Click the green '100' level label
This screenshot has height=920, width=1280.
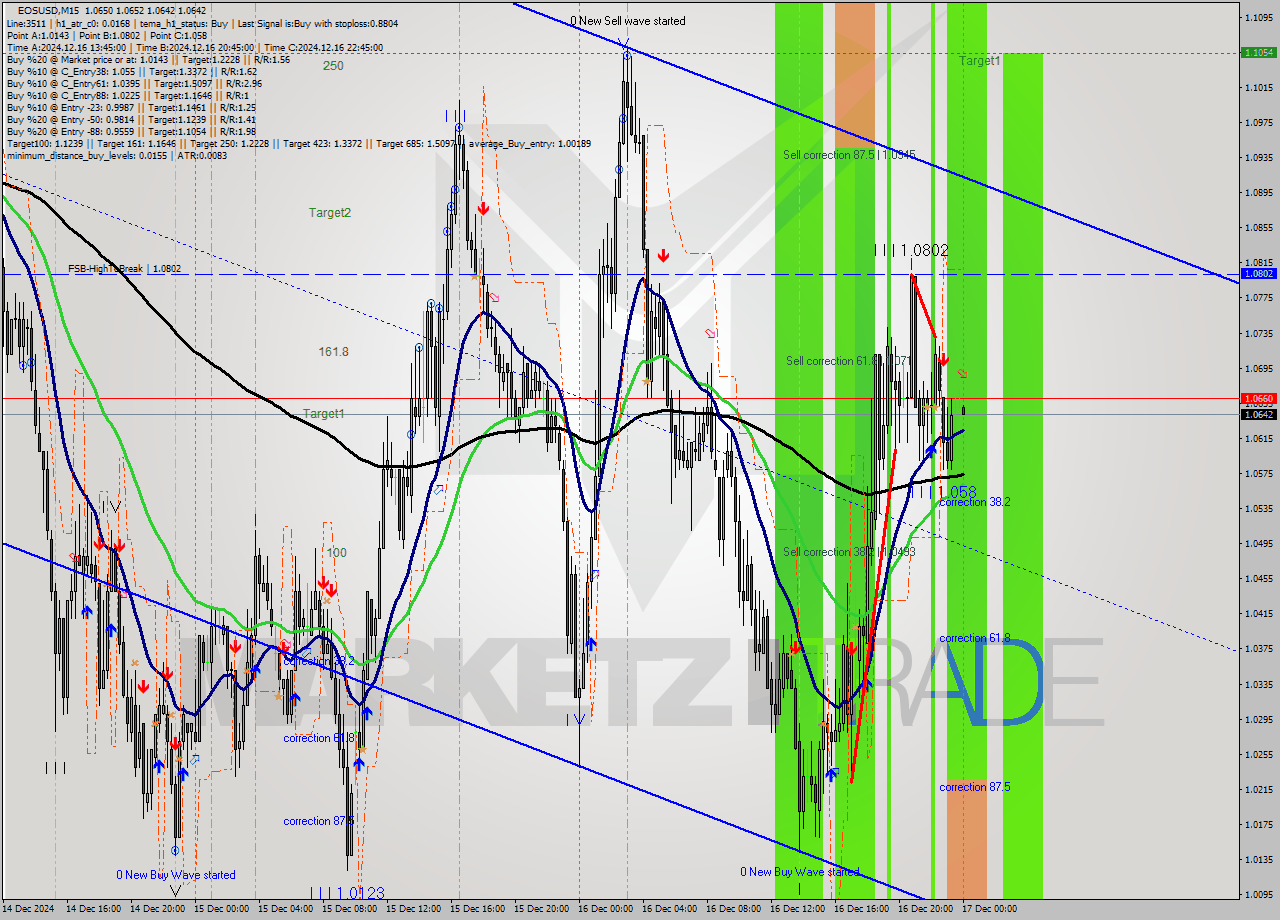336,553
